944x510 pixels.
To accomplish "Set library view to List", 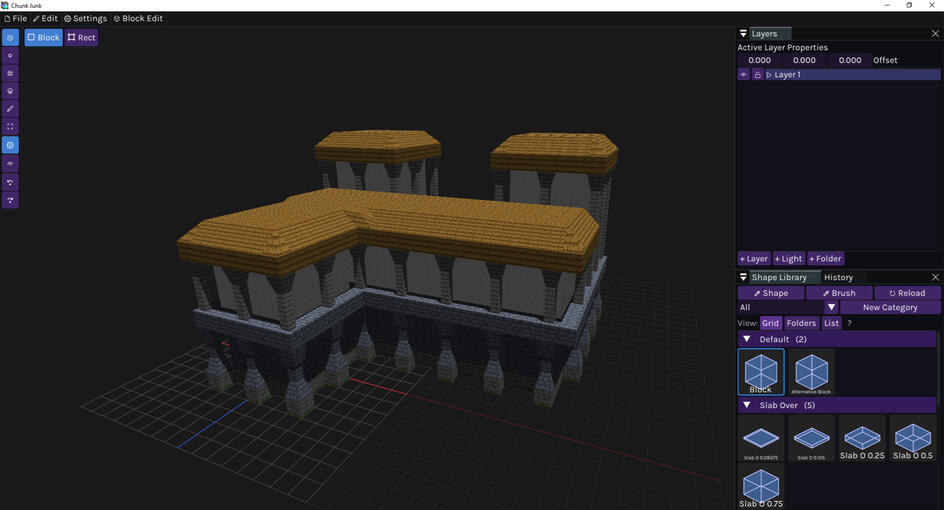I will 831,323.
